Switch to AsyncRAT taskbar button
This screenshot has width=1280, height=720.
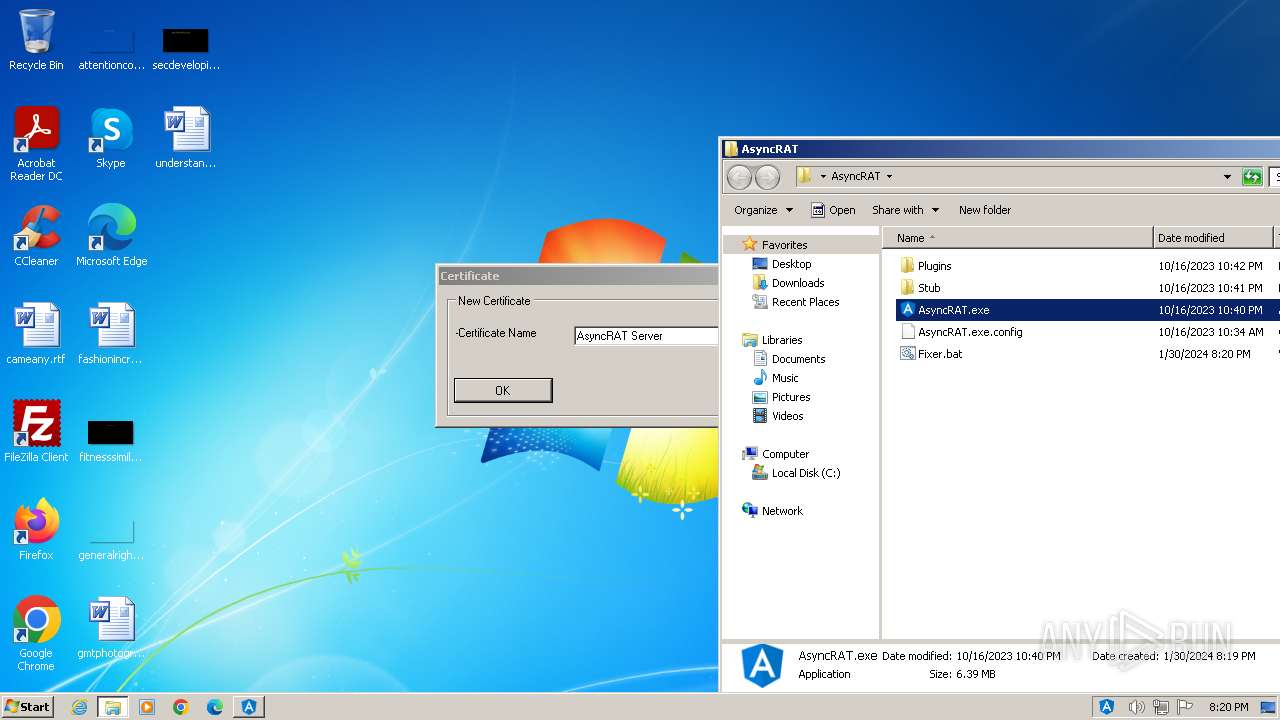point(249,707)
